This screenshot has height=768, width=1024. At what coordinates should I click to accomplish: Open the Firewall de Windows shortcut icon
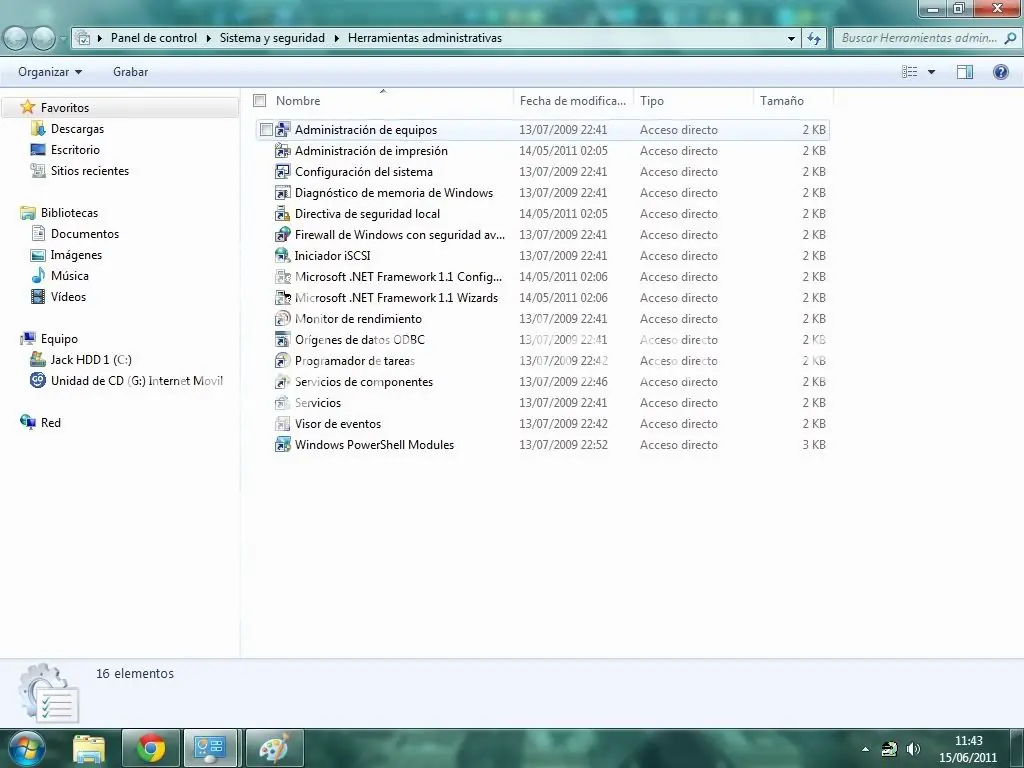click(x=283, y=235)
